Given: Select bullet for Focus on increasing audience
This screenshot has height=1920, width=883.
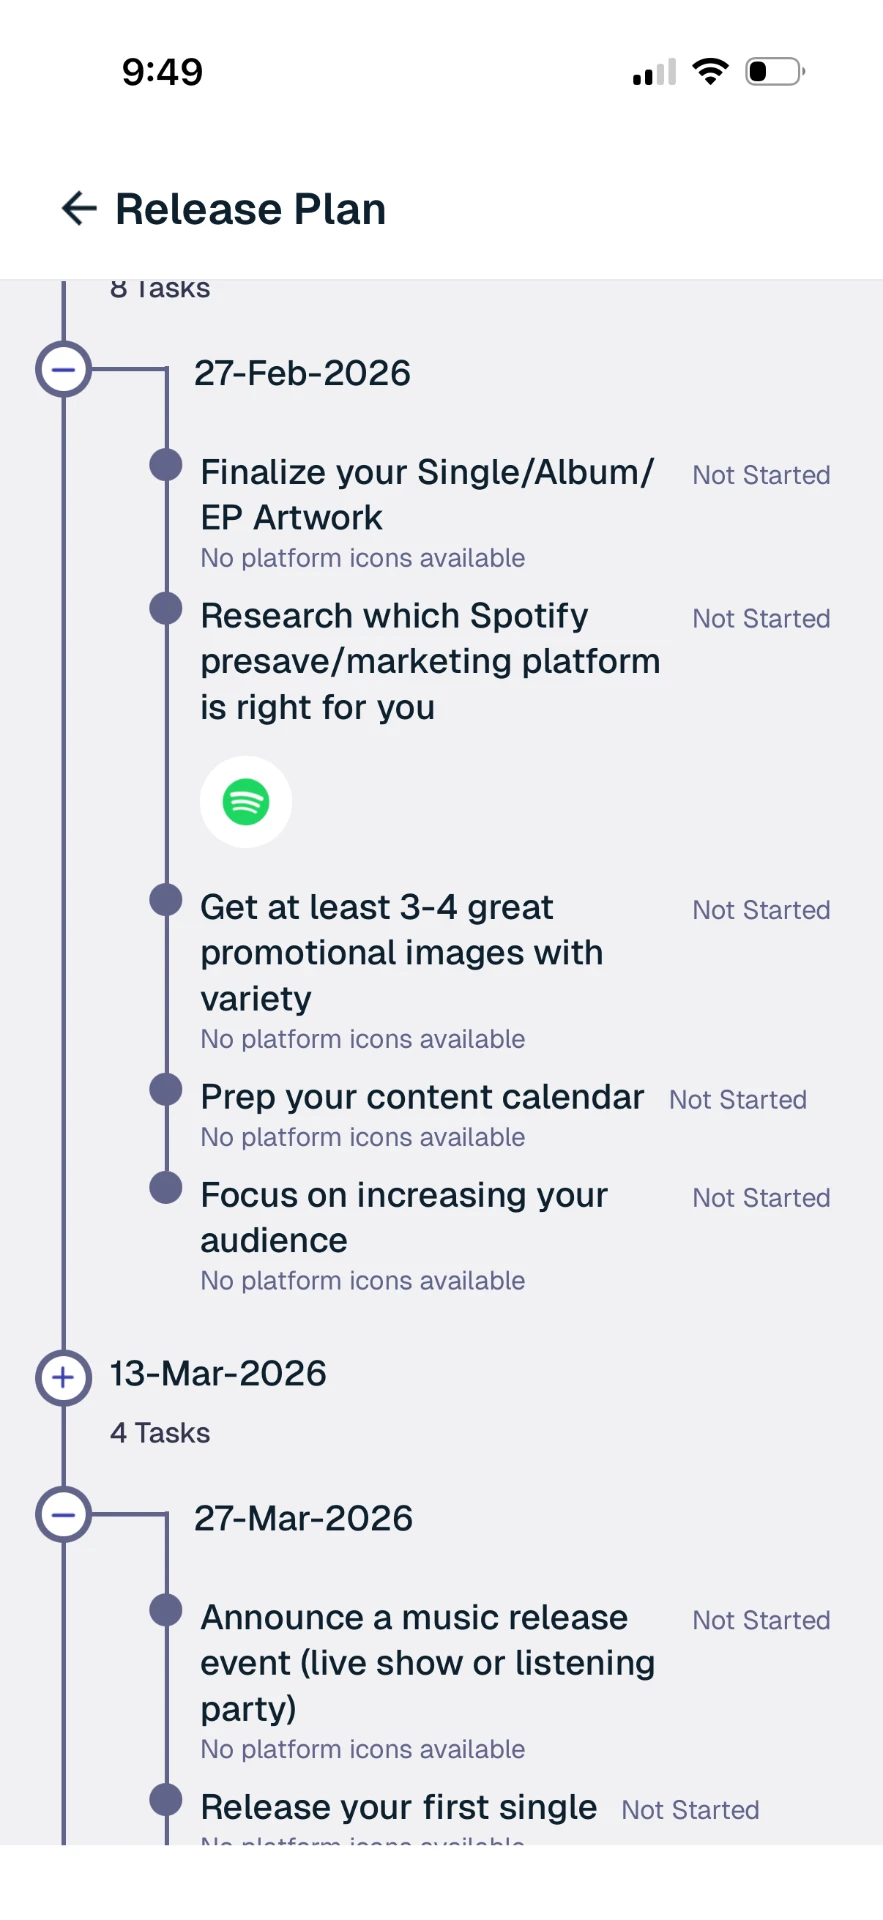Looking at the screenshot, I should coord(166,1187).
